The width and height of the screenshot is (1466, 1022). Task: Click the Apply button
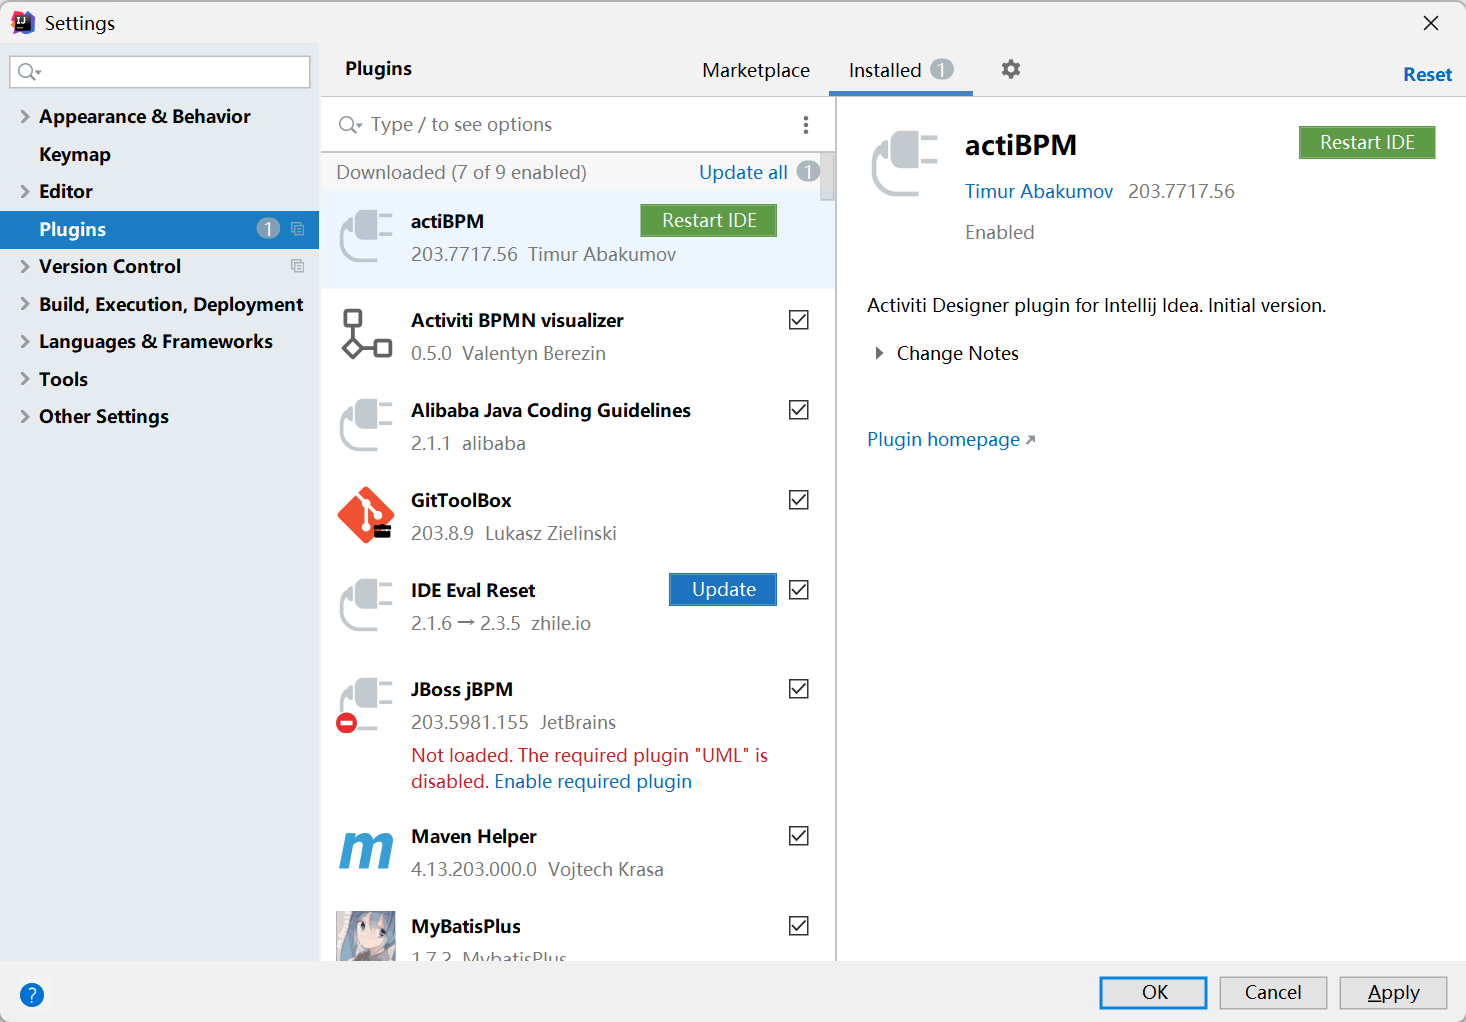(x=1393, y=992)
